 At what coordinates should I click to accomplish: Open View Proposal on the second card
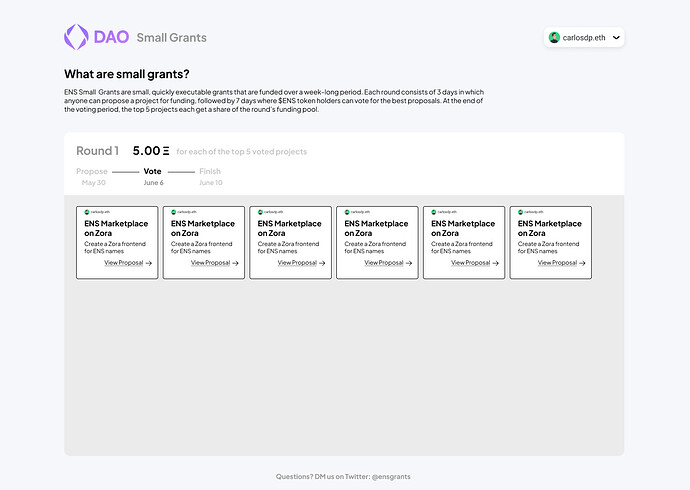click(x=215, y=263)
